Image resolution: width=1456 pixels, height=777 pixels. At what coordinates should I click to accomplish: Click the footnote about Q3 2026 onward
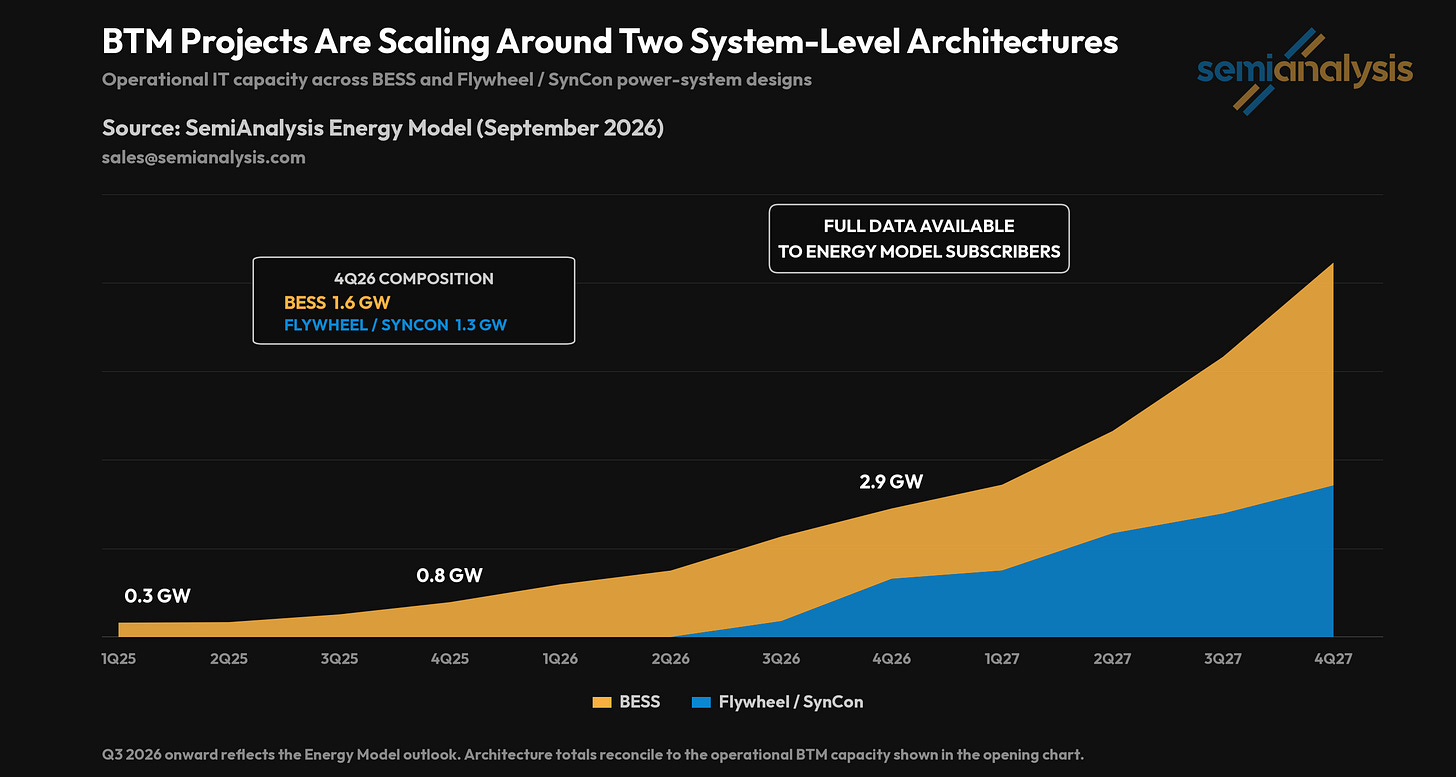pyautogui.click(x=593, y=753)
